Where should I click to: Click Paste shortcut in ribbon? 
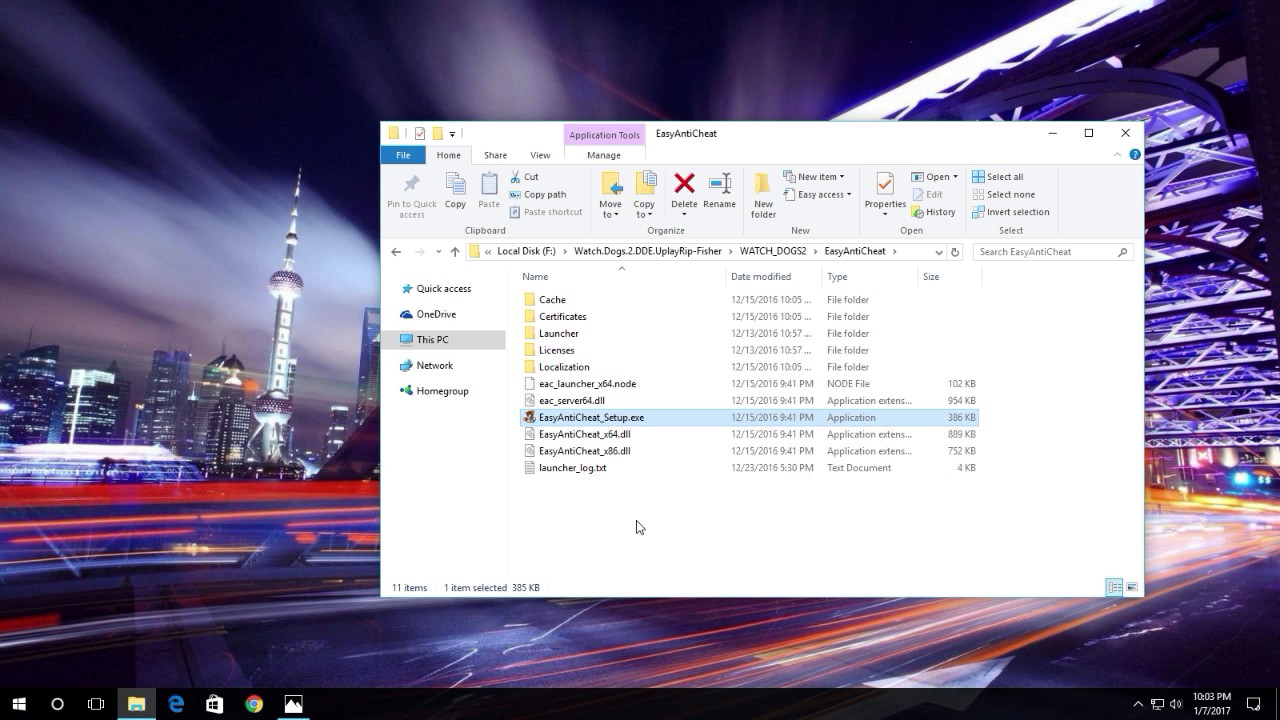tap(546, 212)
